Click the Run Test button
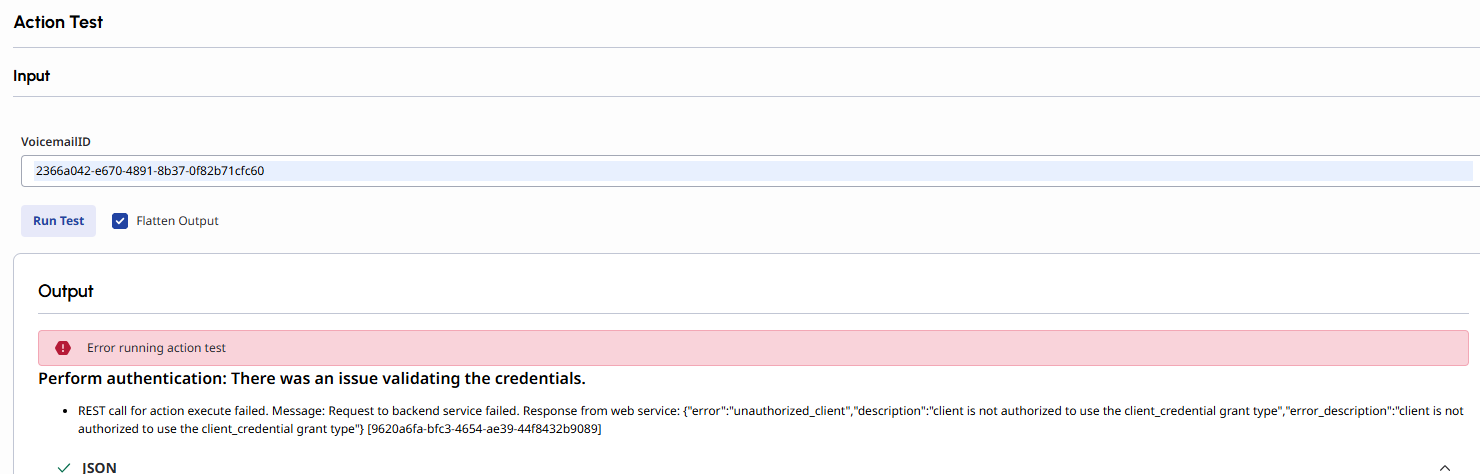 coord(58,221)
